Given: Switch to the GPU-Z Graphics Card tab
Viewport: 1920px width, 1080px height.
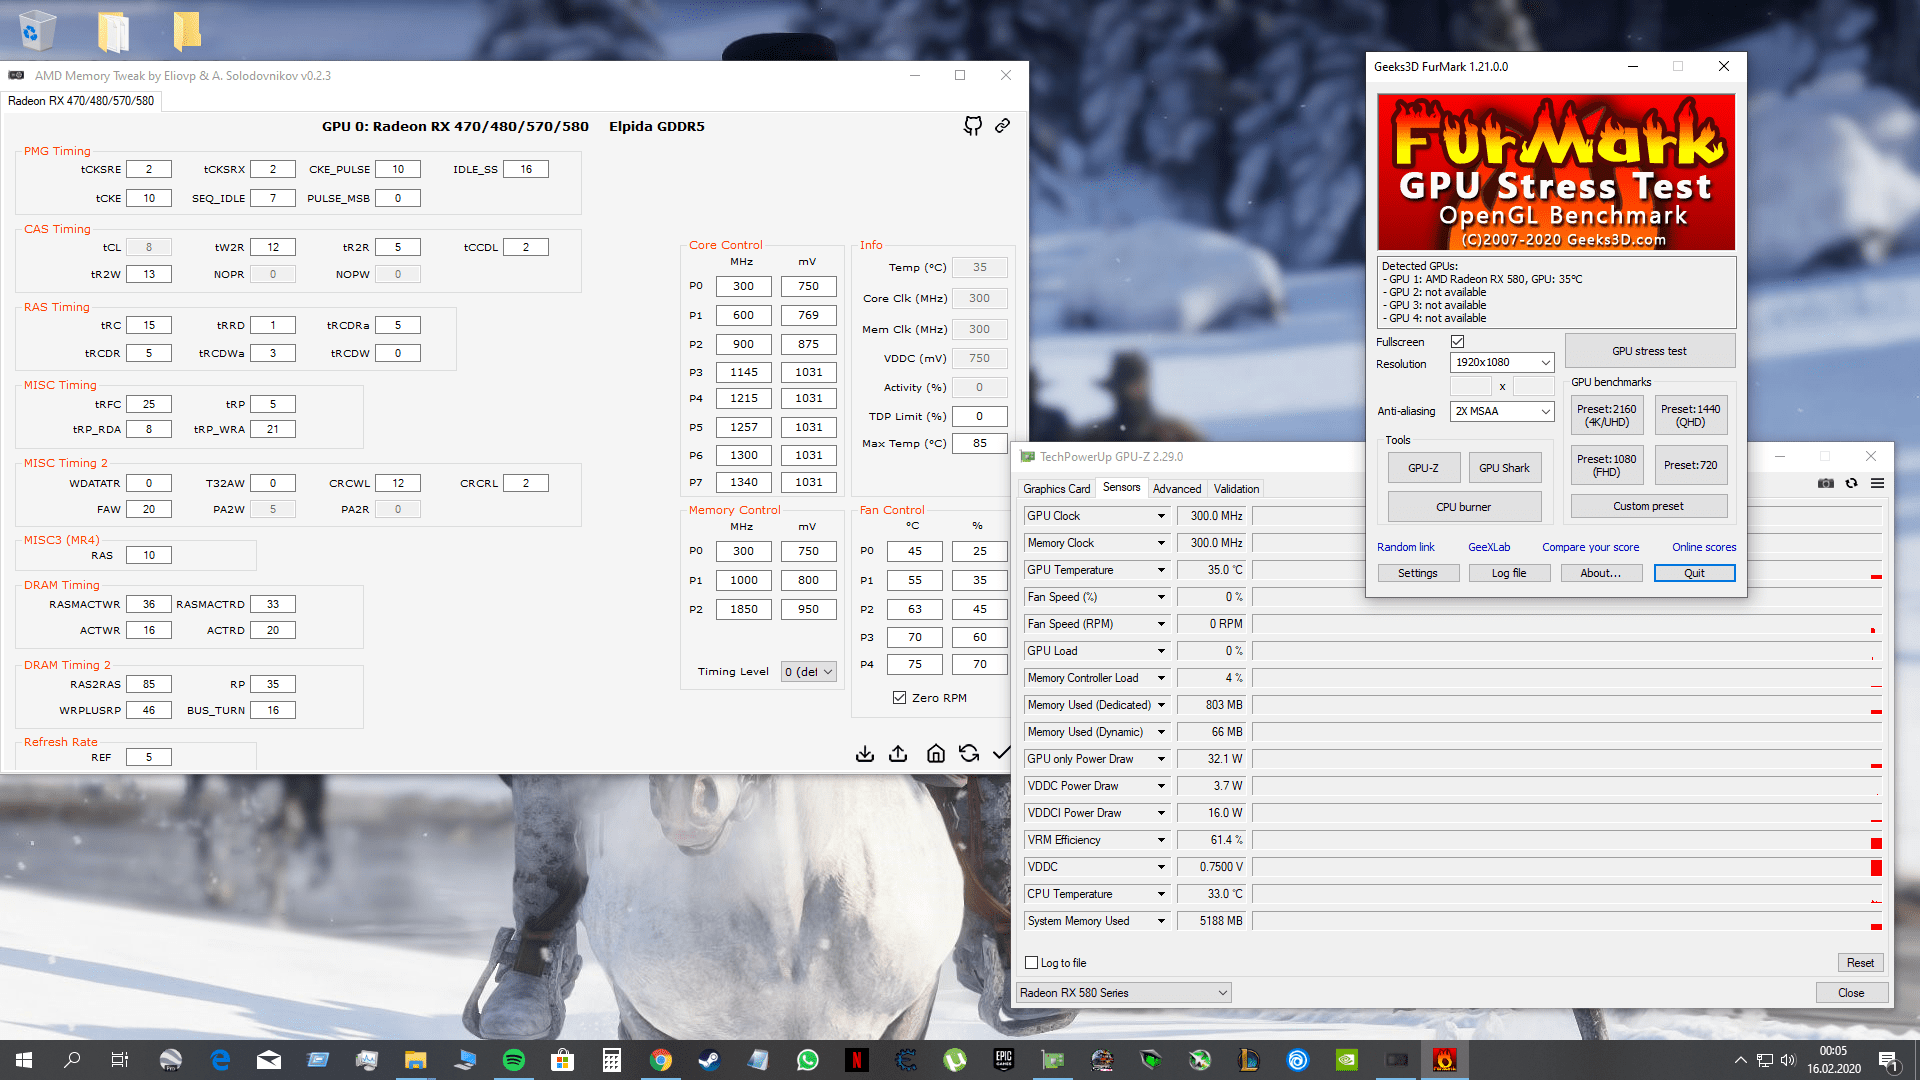Looking at the screenshot, I should [x=1056, y=489].
